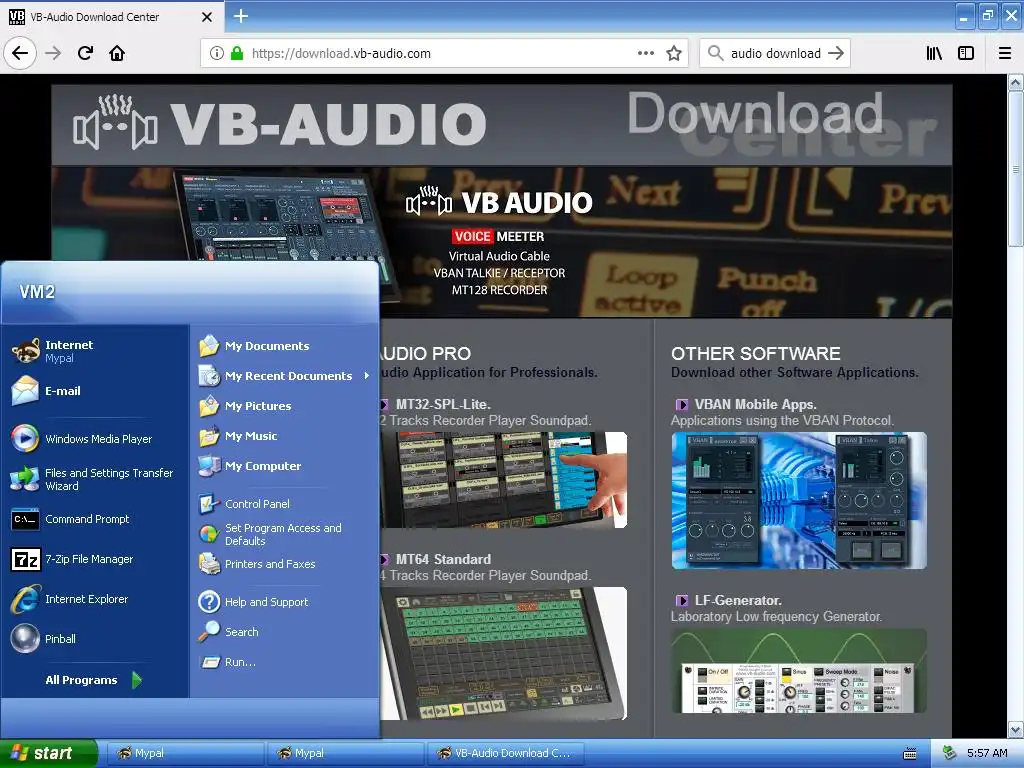Click the page scrollbar down arrow
This screenshot has height=768, width=1024.
point(1015,729)
